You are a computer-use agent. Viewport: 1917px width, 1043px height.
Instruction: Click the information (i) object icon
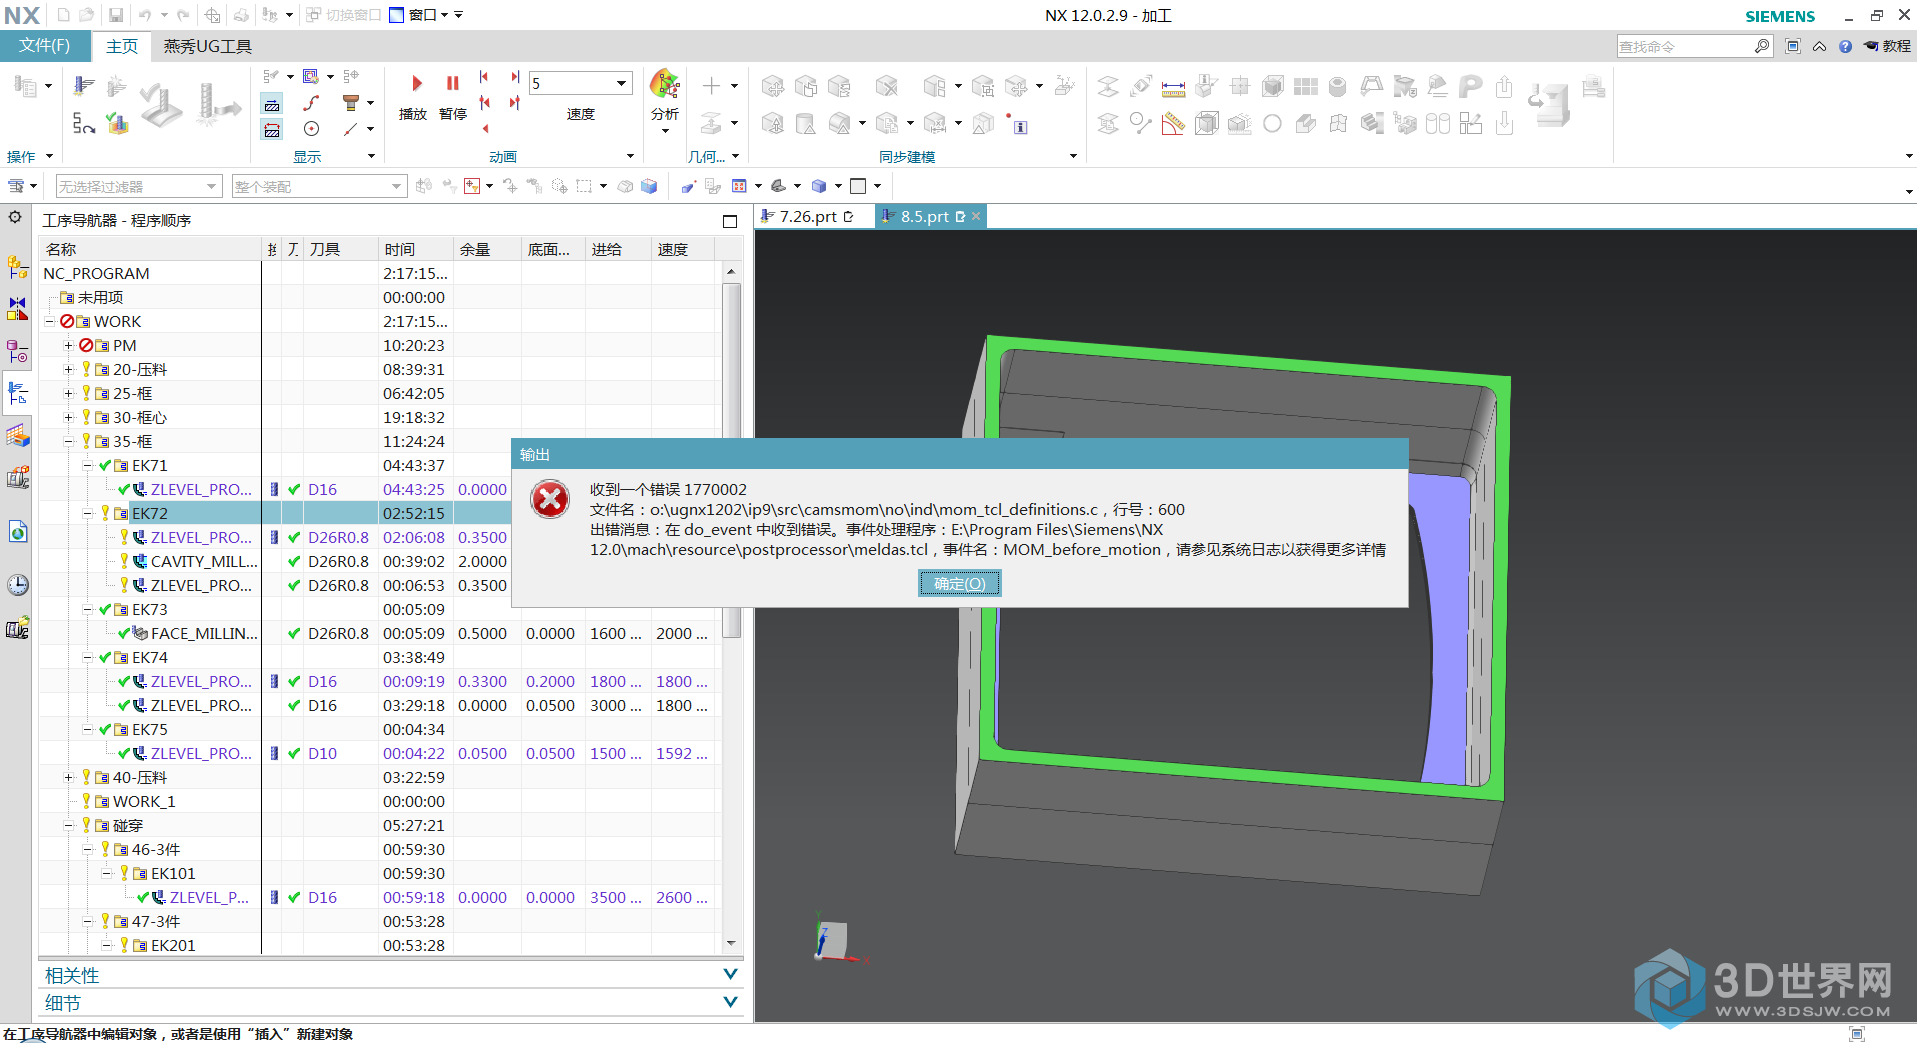pos(1017,125)
